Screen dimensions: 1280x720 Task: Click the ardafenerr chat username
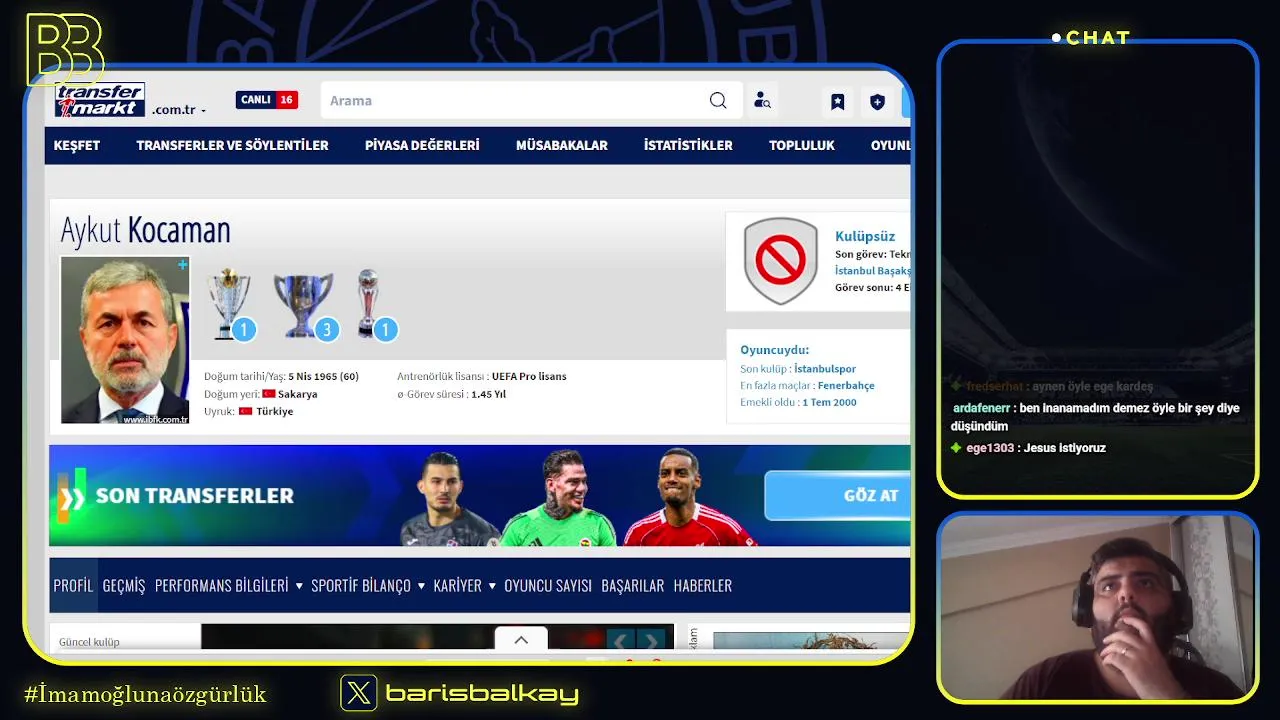(981, 408)
